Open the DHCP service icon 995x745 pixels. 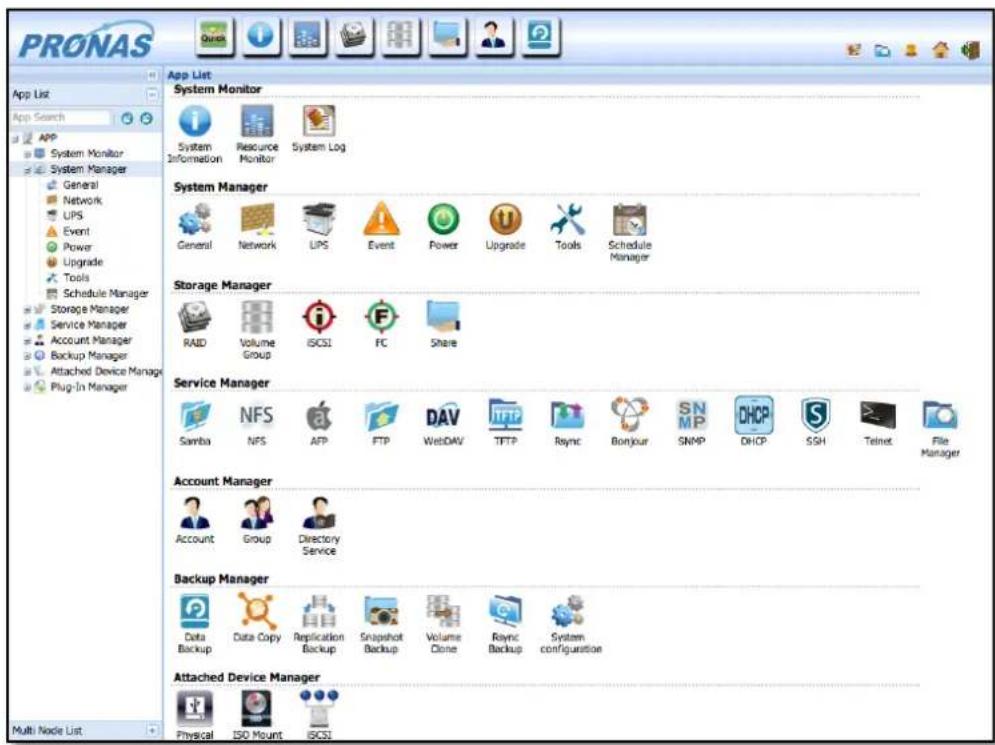tap(754, 416)
